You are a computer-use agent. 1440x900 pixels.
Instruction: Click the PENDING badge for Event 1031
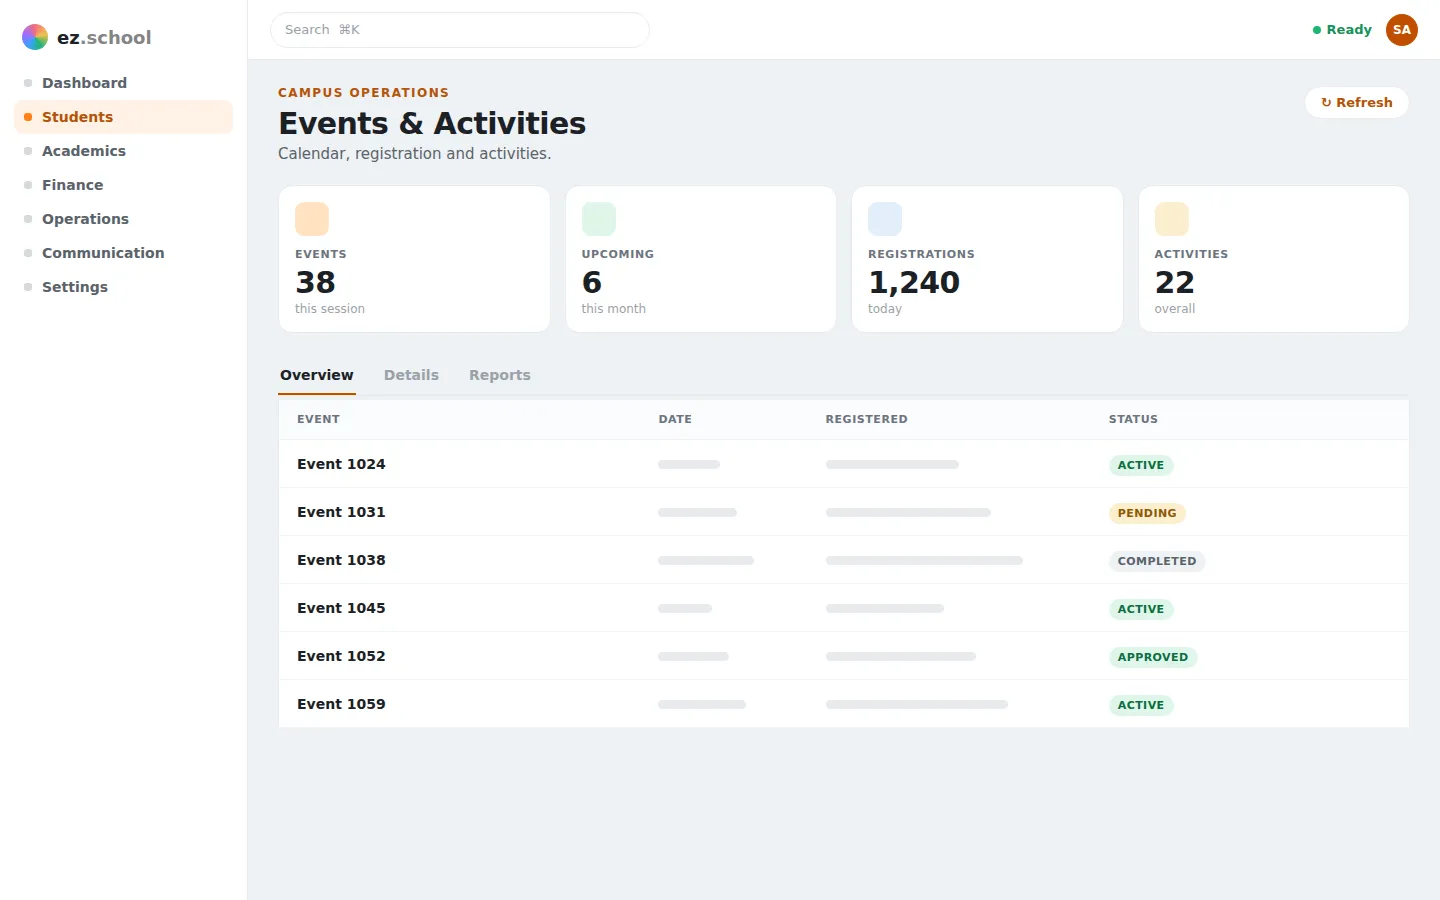point(1147,513)
